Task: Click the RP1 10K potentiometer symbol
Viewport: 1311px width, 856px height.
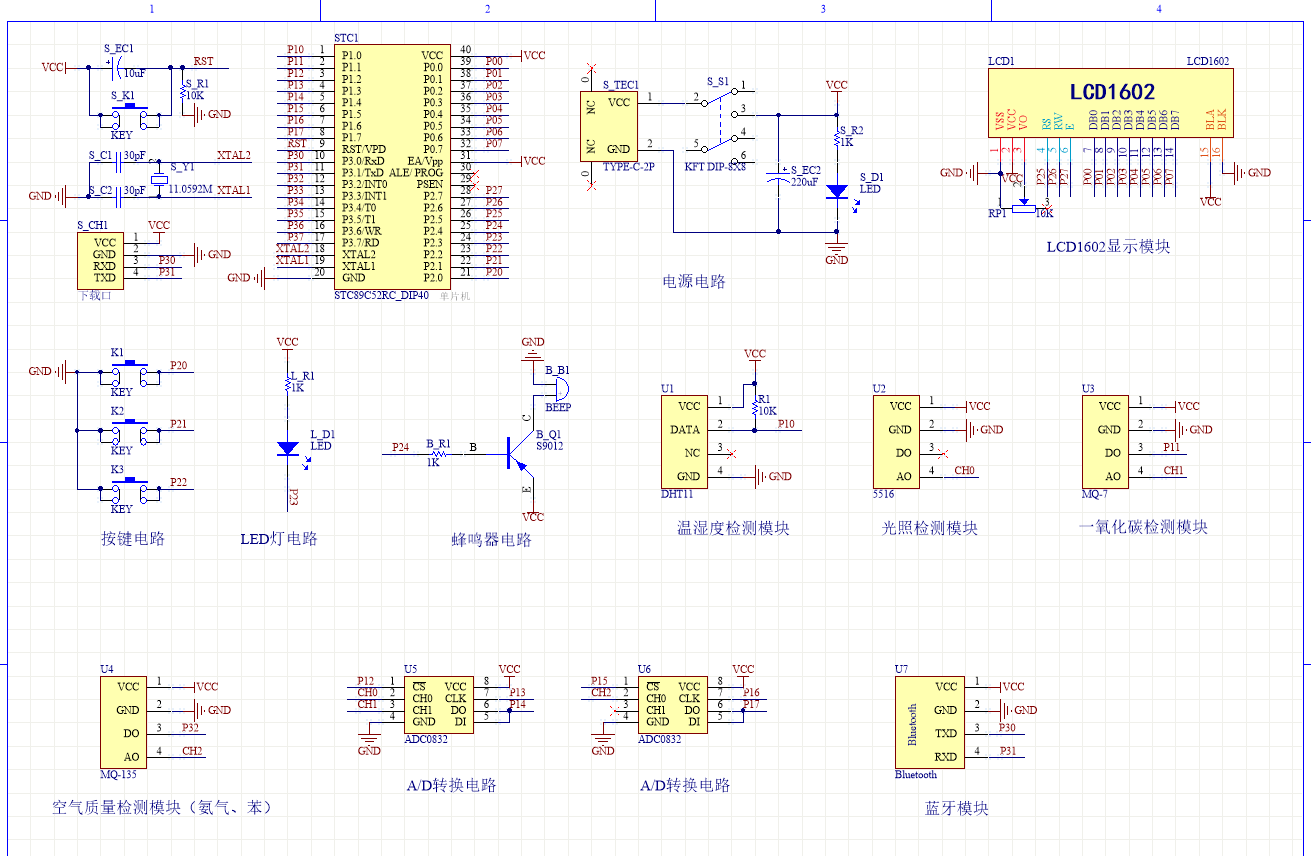Action: (1022, 205)
